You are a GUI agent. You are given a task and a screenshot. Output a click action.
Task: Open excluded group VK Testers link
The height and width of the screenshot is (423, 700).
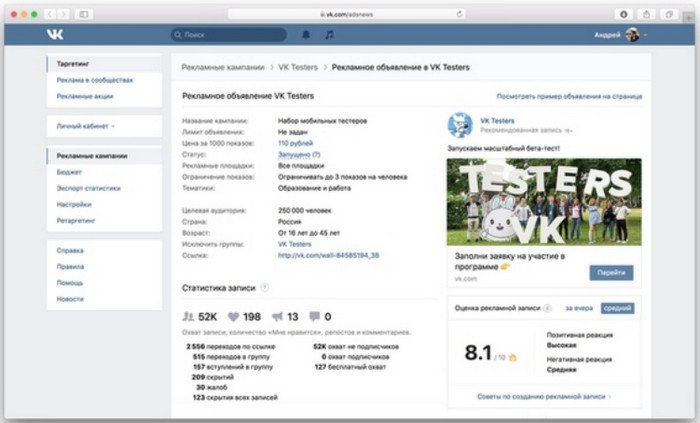(295, 244)
